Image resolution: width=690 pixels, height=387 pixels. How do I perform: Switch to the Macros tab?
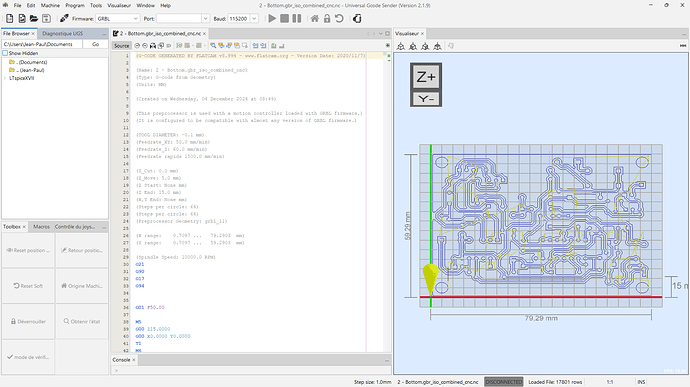click(x=41, y=227)
